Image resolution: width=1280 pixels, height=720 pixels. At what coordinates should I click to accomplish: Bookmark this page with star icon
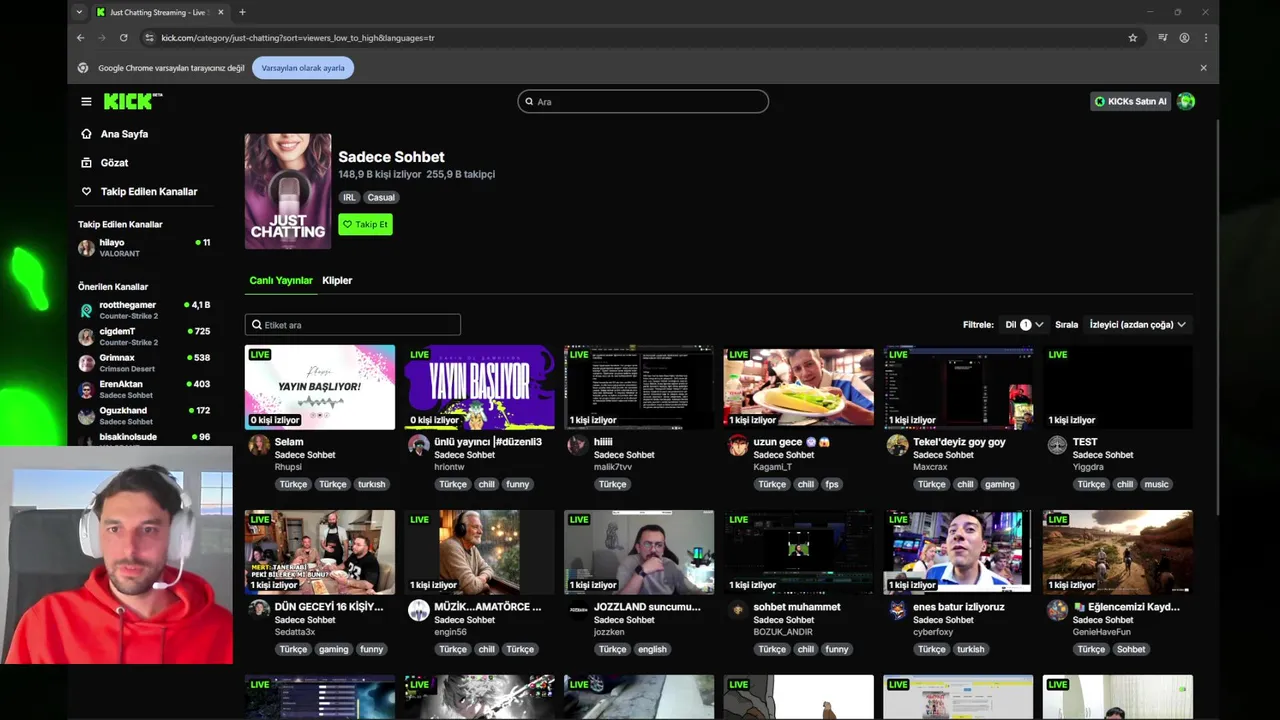[x=1133, y=38]
